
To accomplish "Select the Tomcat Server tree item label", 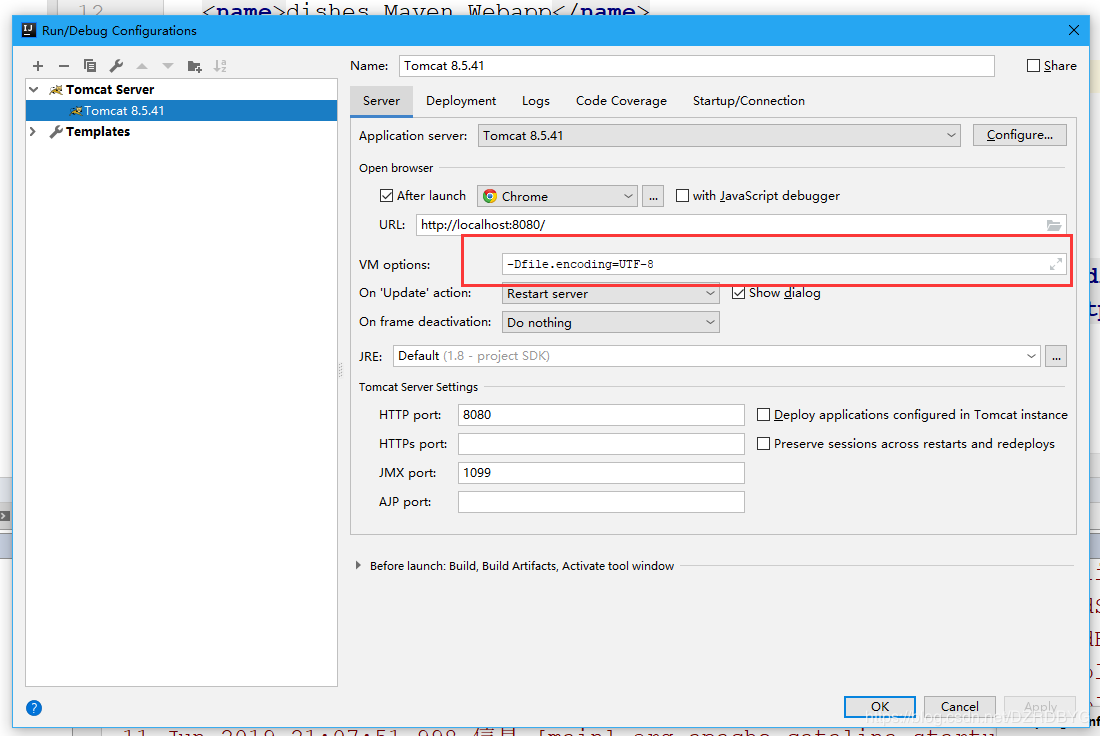I will [x=110, y=89].
